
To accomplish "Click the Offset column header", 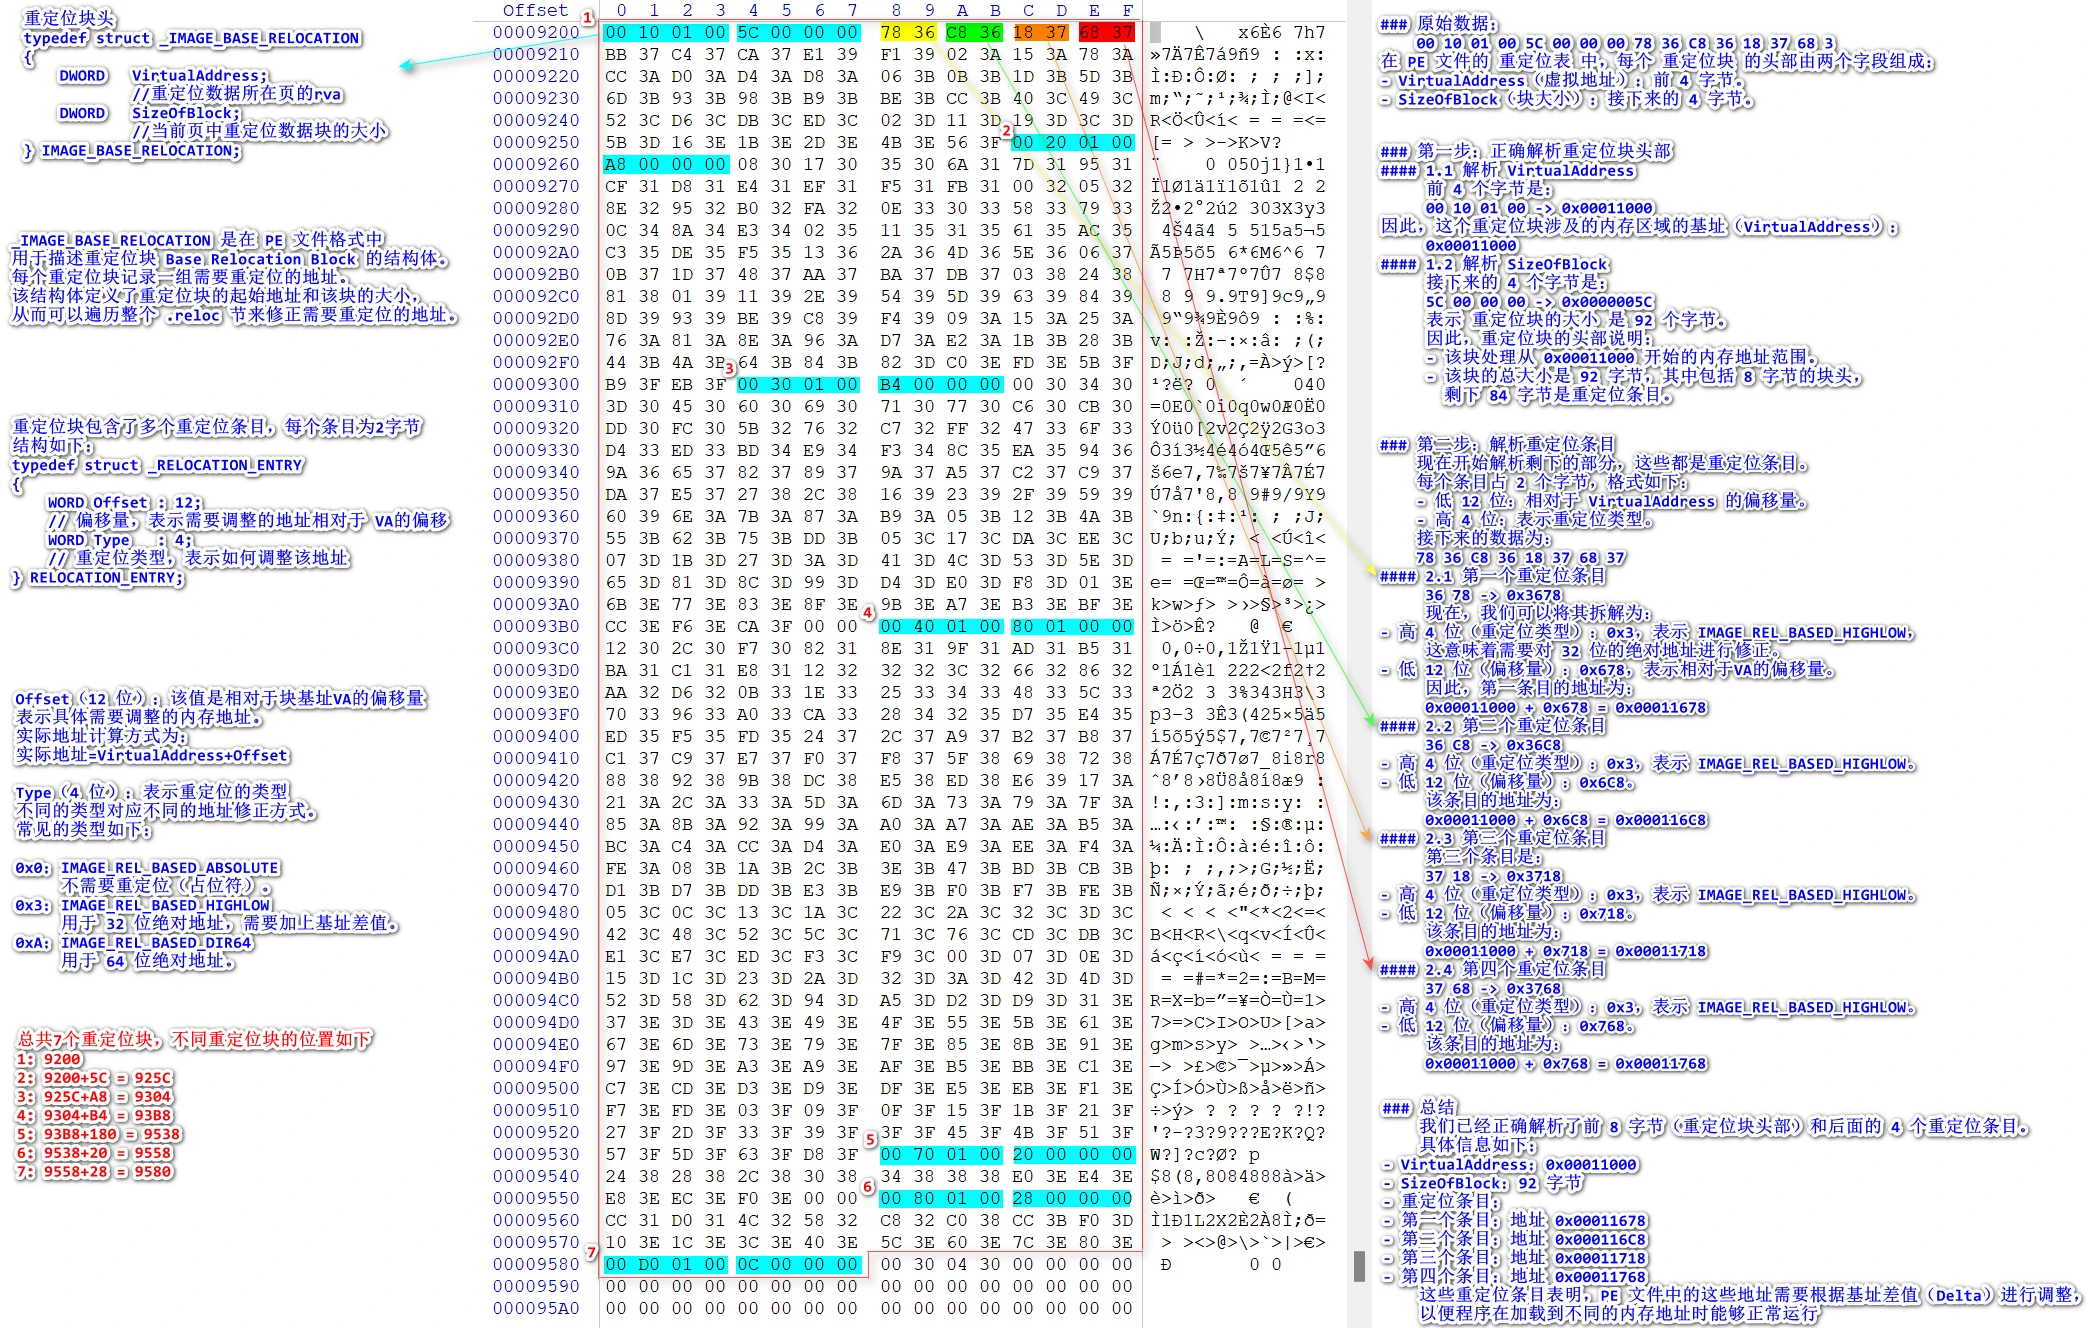I will 535,10.
